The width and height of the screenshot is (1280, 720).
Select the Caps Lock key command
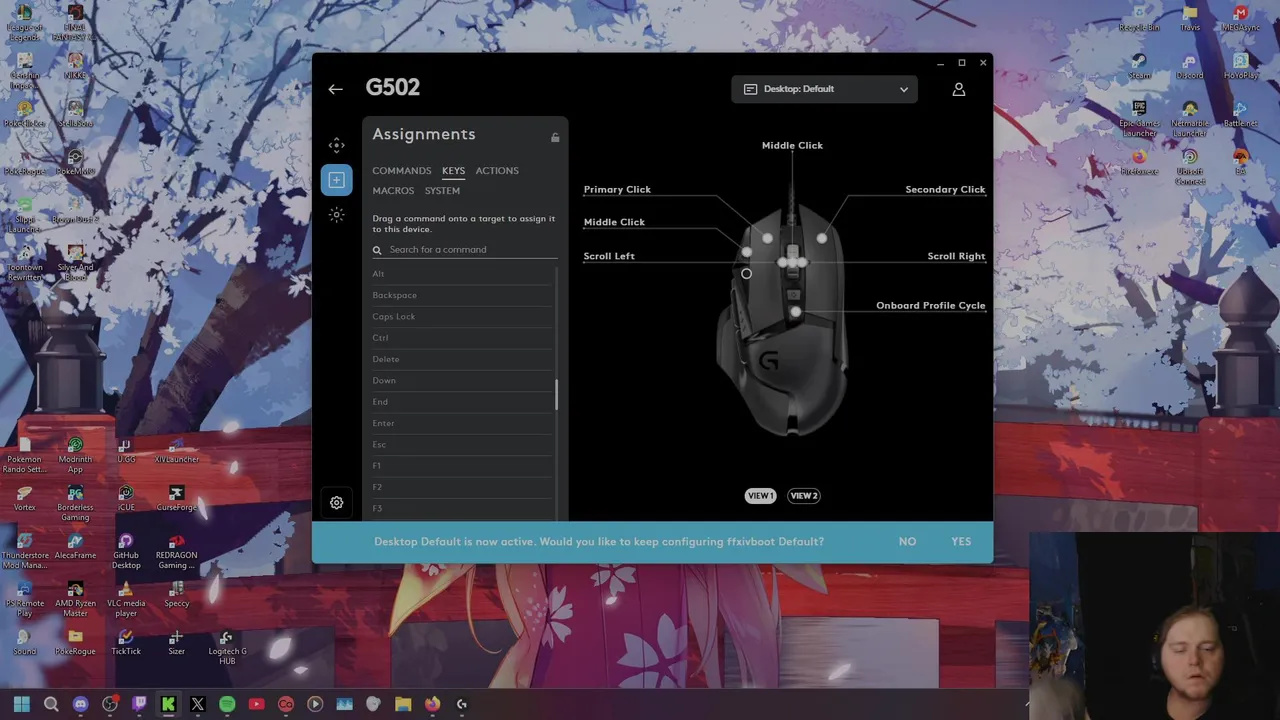pyautogui.click(x=462, y=316)
